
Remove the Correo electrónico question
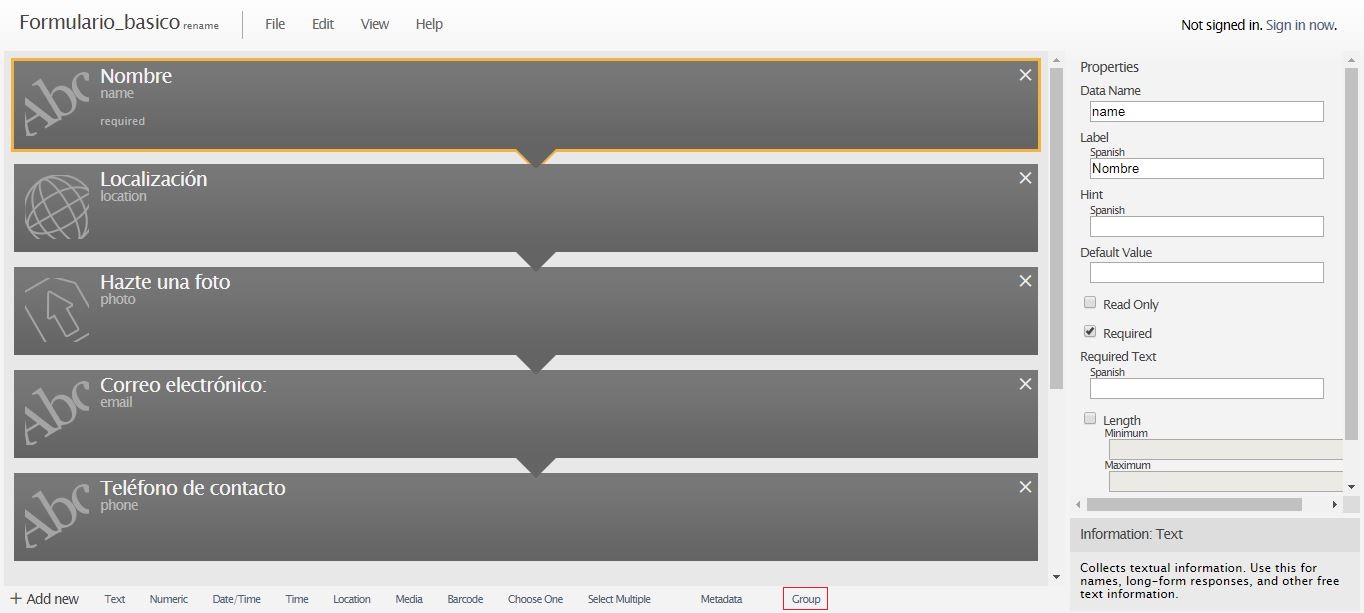pyautogui.click(x=1025, y=384)
